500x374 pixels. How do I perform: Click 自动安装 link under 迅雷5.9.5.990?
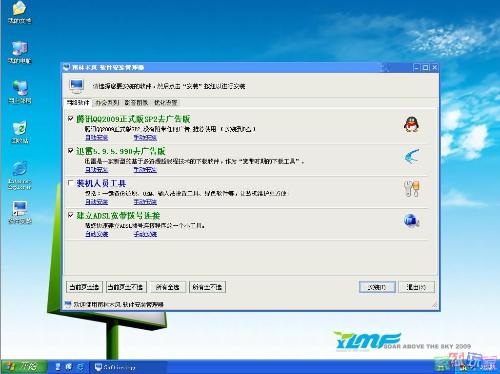click(97, 170)
